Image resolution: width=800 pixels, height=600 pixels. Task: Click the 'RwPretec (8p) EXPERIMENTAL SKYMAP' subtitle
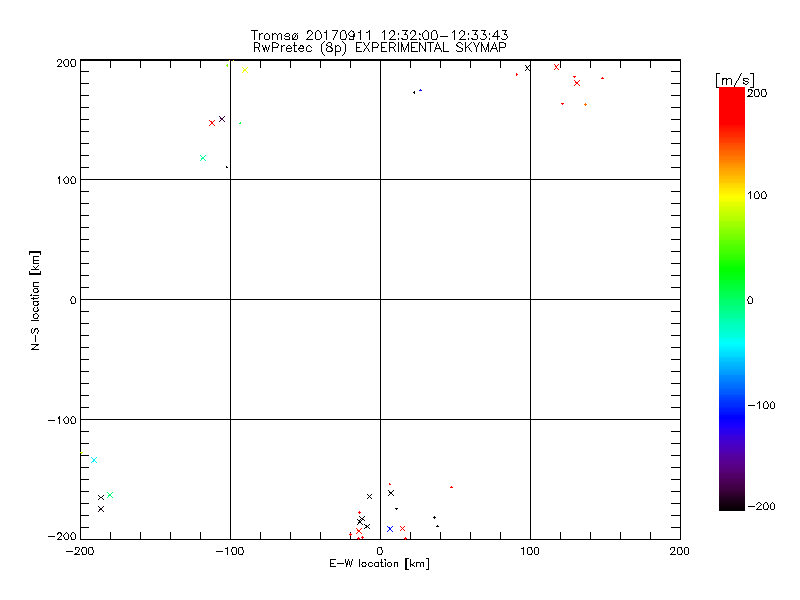[380, 47]
